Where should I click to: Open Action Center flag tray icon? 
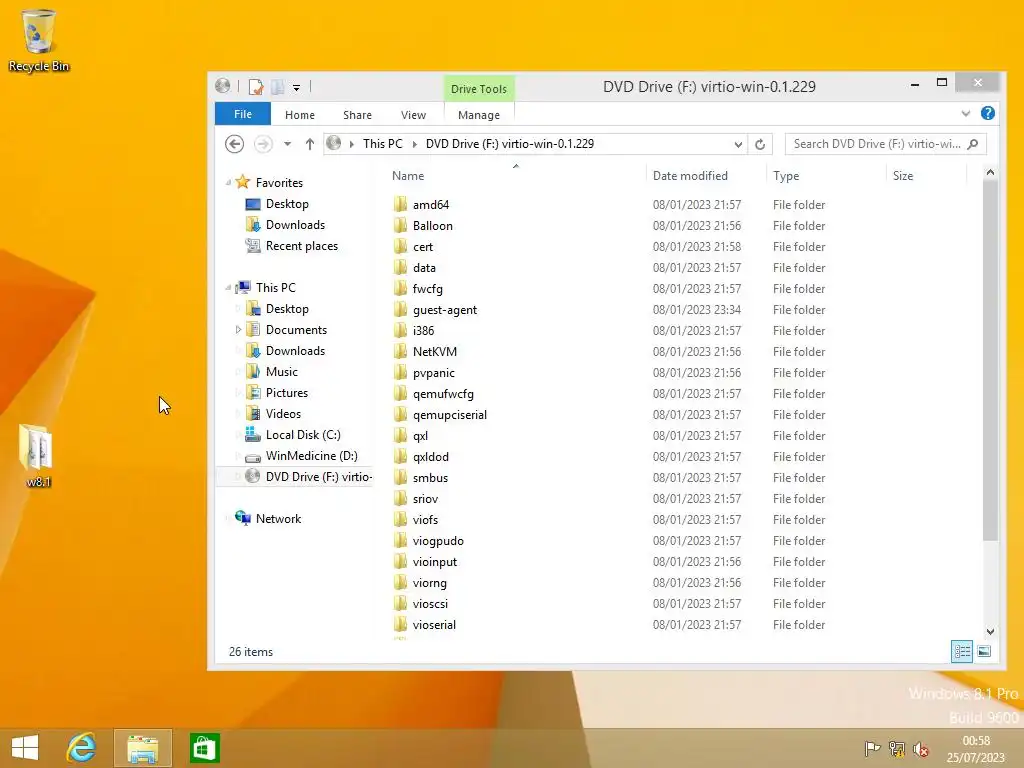[872, 749]
